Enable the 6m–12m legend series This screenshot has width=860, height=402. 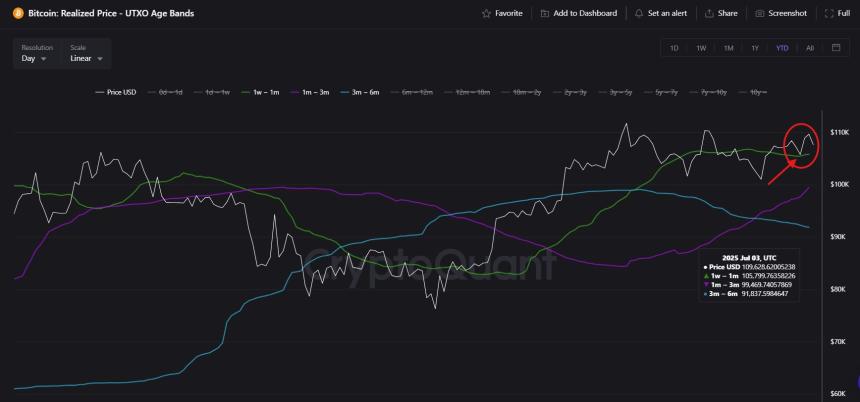click(411, 92)
